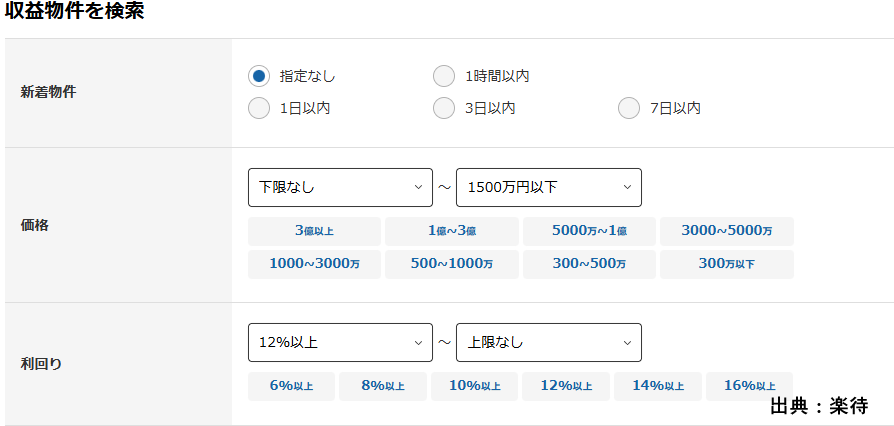Open the 12%以上 yield minimum dropdown
Screen dimensions: 894x426
(x=340, y=342)
